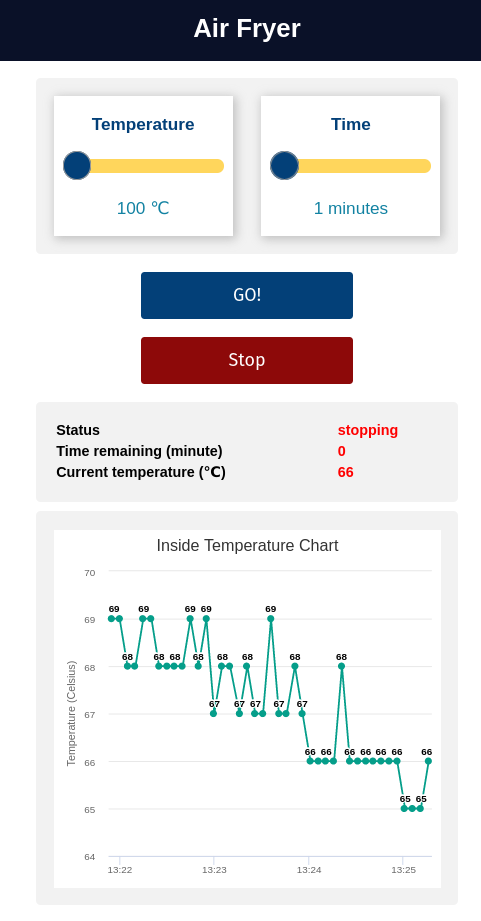Click the 13:23 x-axis time label
This screenshot has width=481, height=921.
214,870
